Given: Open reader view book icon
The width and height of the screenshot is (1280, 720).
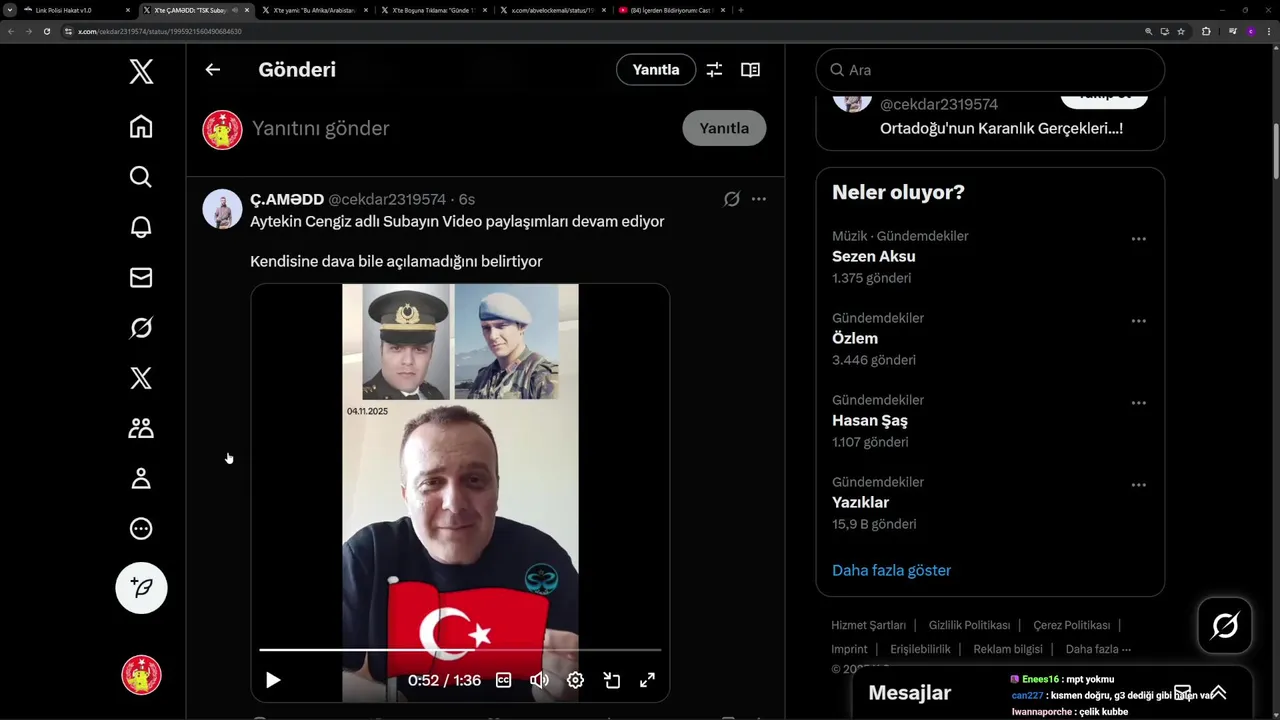Looking at the screenshot, I should coord(750,70).
